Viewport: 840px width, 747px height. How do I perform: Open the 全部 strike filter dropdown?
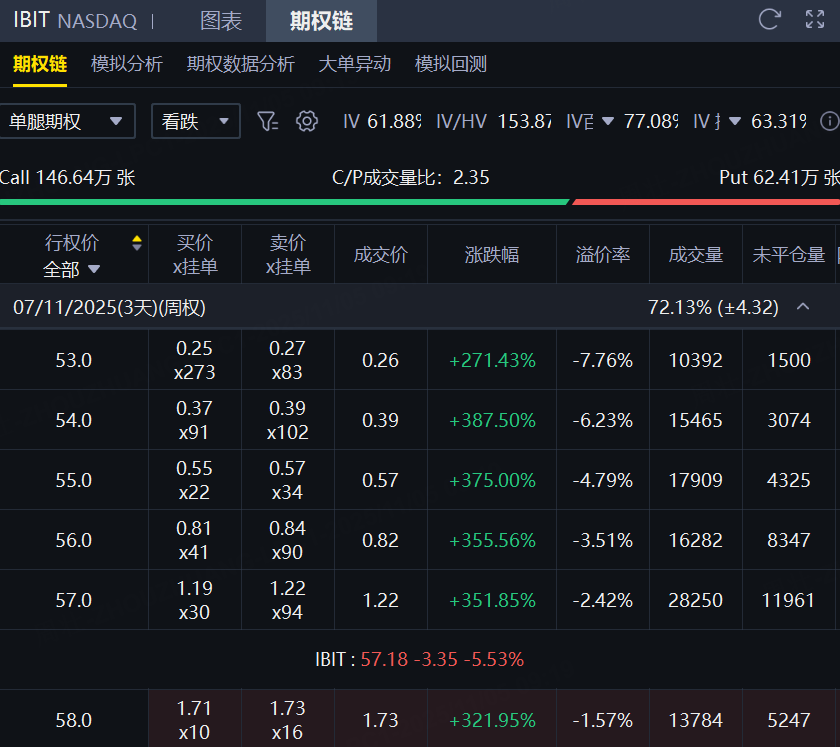(73, 268)
